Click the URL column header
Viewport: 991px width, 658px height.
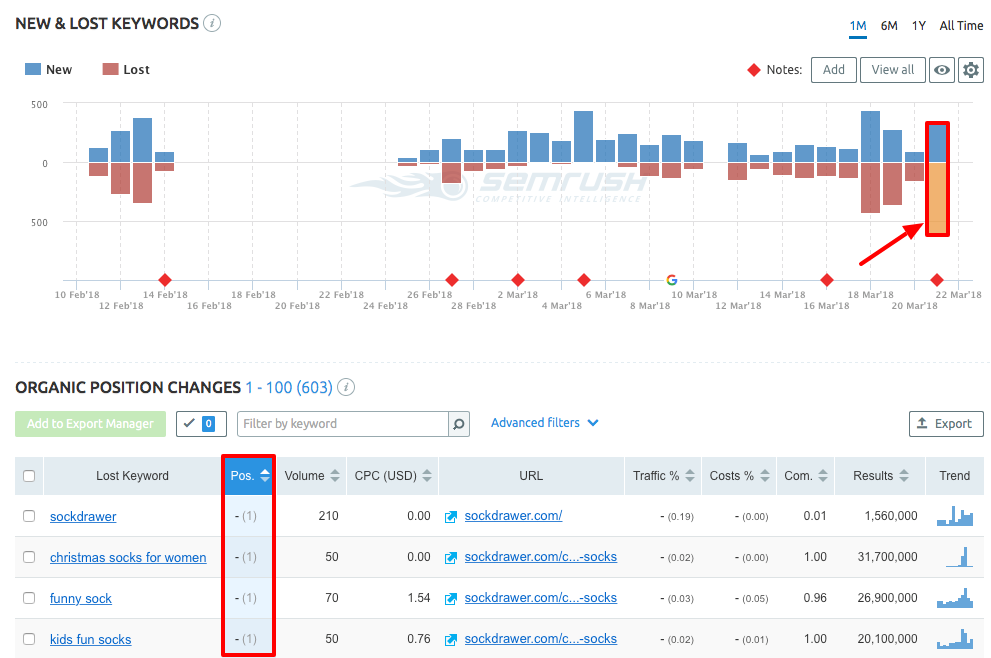tap(531, 476)
